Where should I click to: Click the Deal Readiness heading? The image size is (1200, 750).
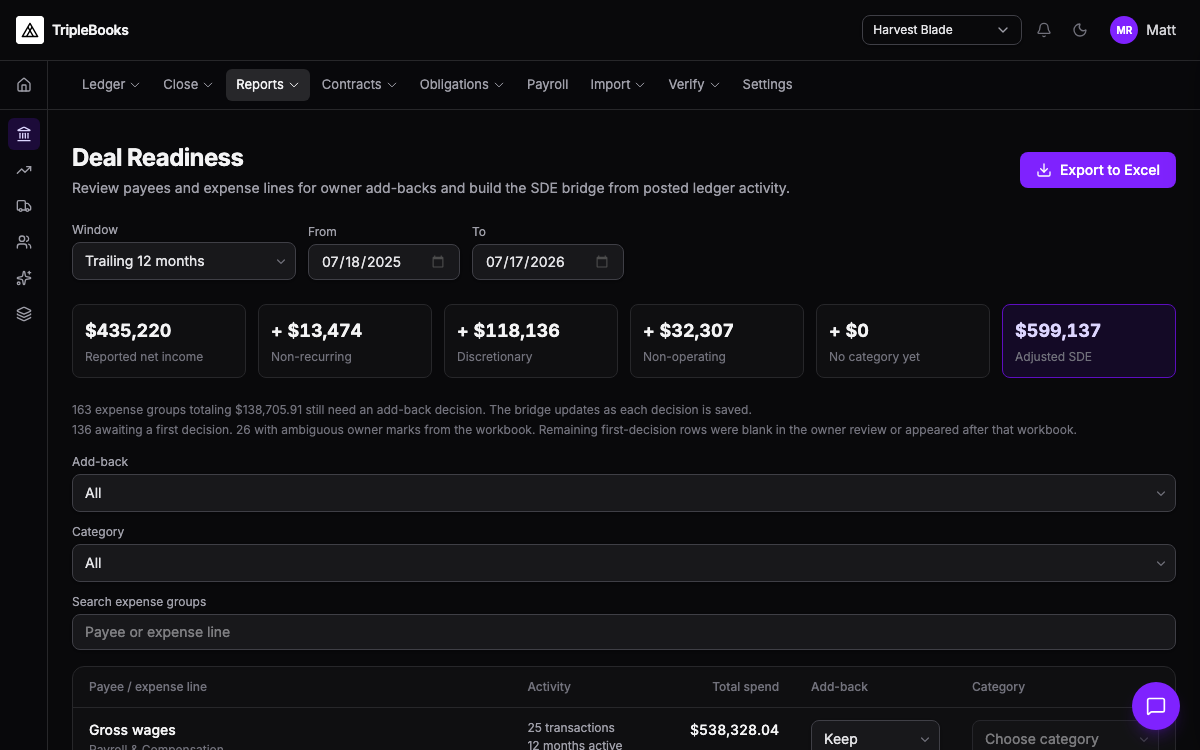click(x=158, y=158)
